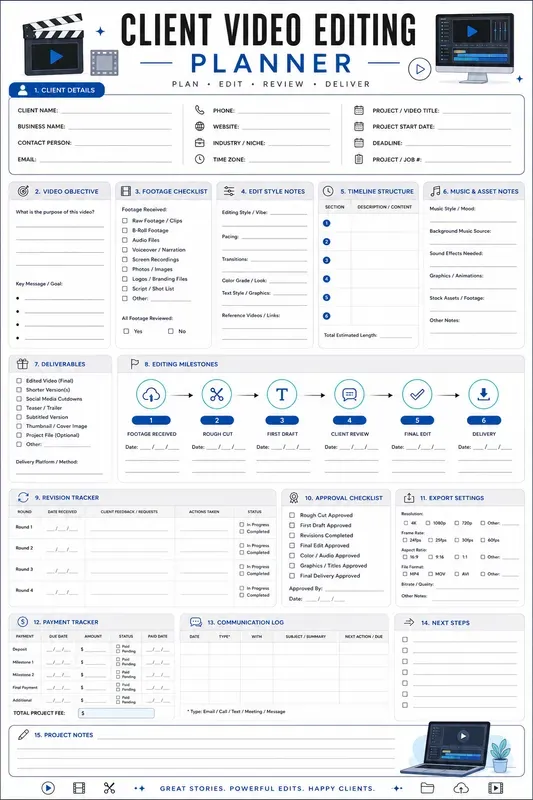Image resolution: width=533 pixels, height=800 pixels.
Task: Click the download Delivery milestone icon
Action: [x=484, y=394]
